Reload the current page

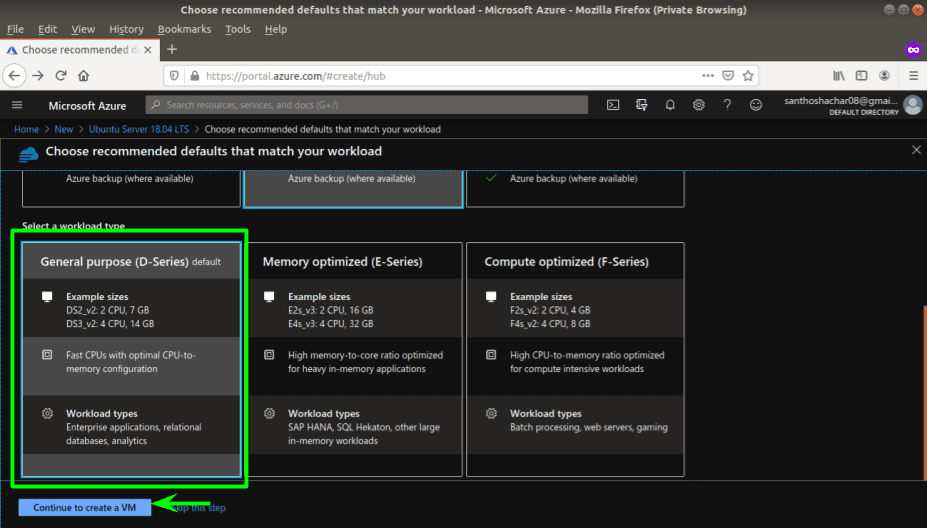click(60, 76)
